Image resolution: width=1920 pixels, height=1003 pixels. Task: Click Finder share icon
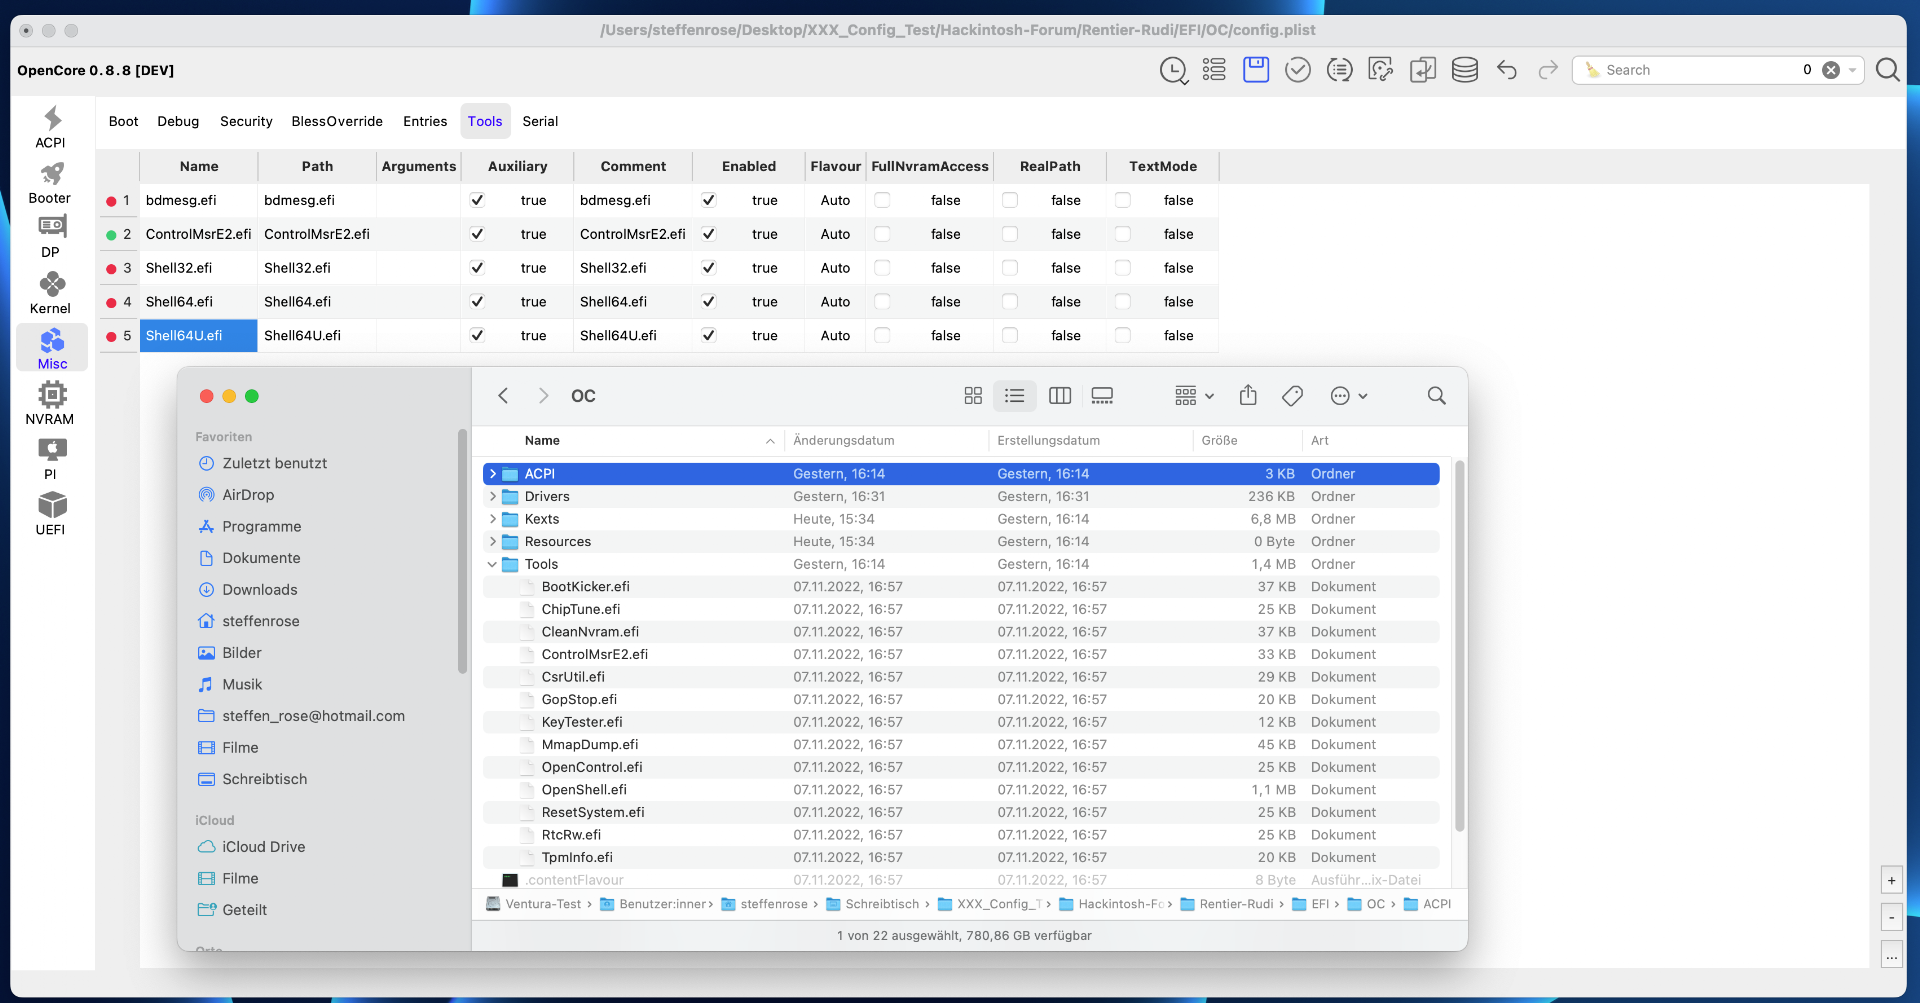click(x=1248, y=396)
